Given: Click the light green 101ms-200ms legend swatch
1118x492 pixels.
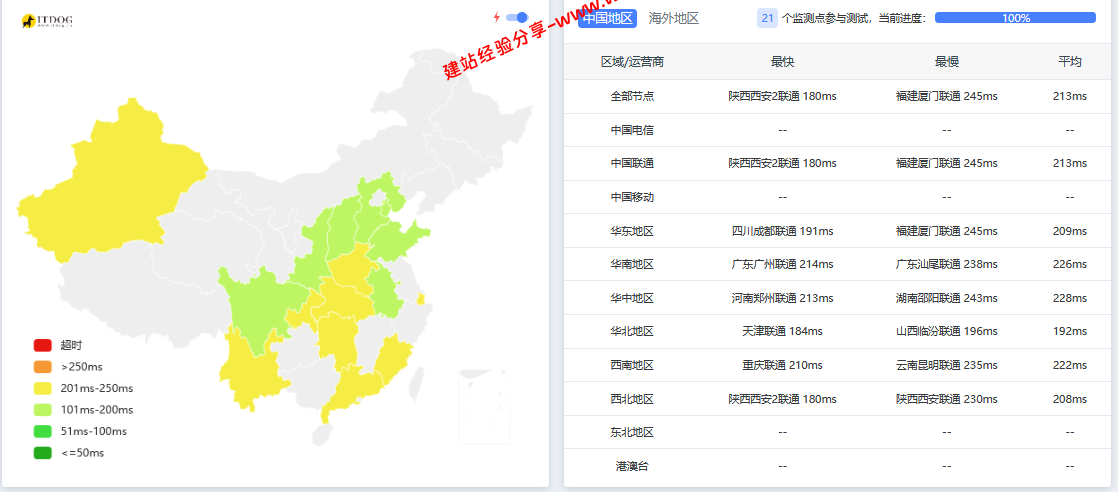Looking at the screenshot, I should coord(43,409).
